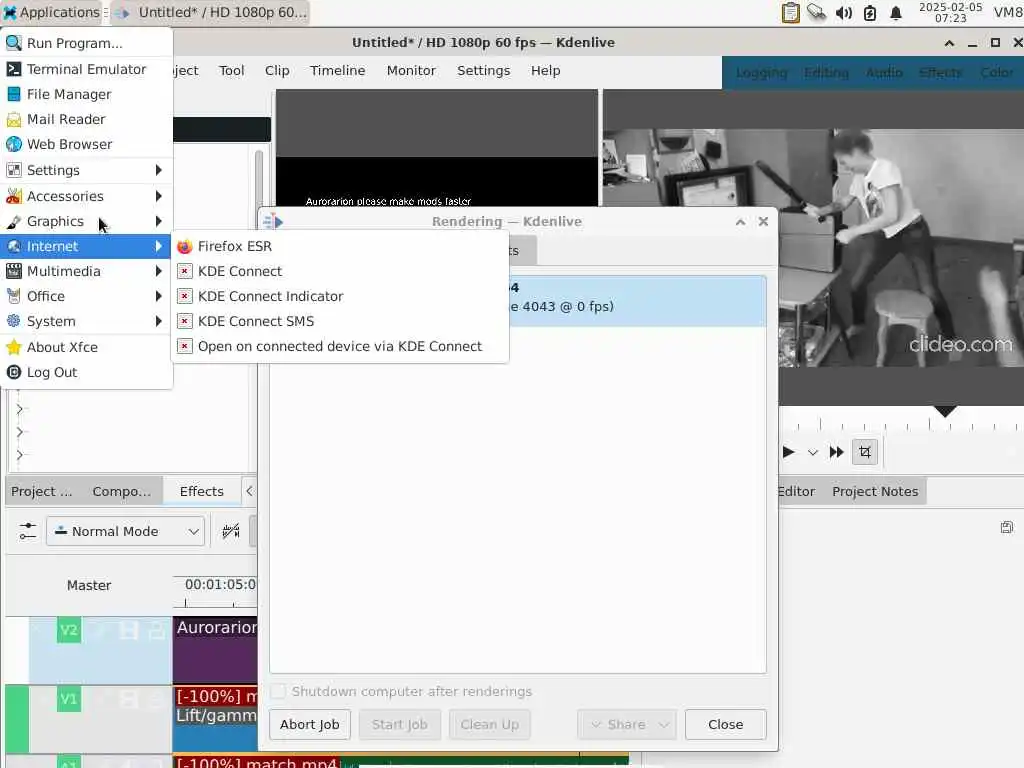Screen dimensions: 1024x768
Task: Open the Normal Mode timeline dropdown
Action: pos(125,532)
